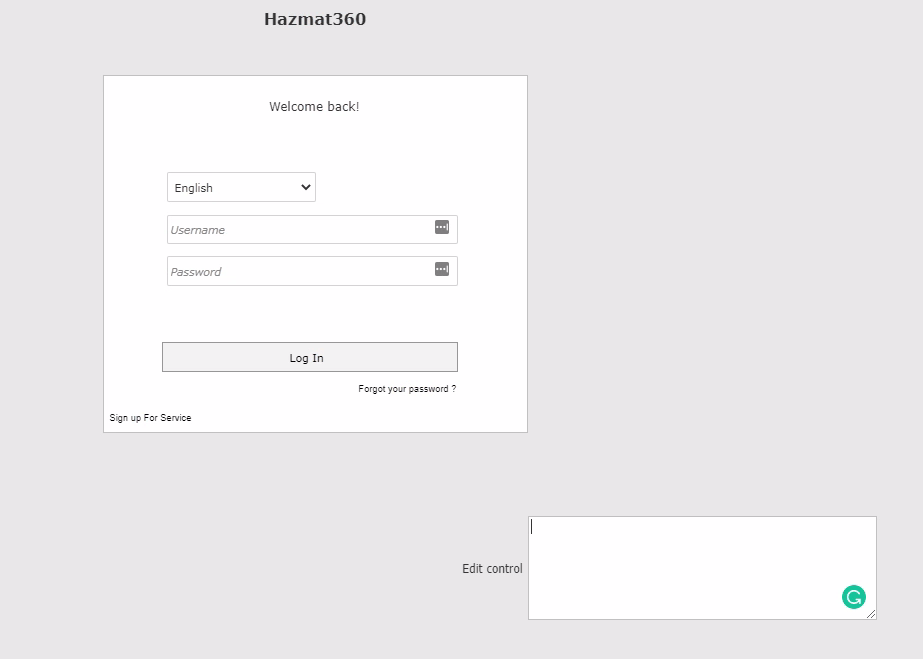Click the Username placeholder text
Image resolution: width=923 pixels, height=659 pixels.
coord(198,230)
